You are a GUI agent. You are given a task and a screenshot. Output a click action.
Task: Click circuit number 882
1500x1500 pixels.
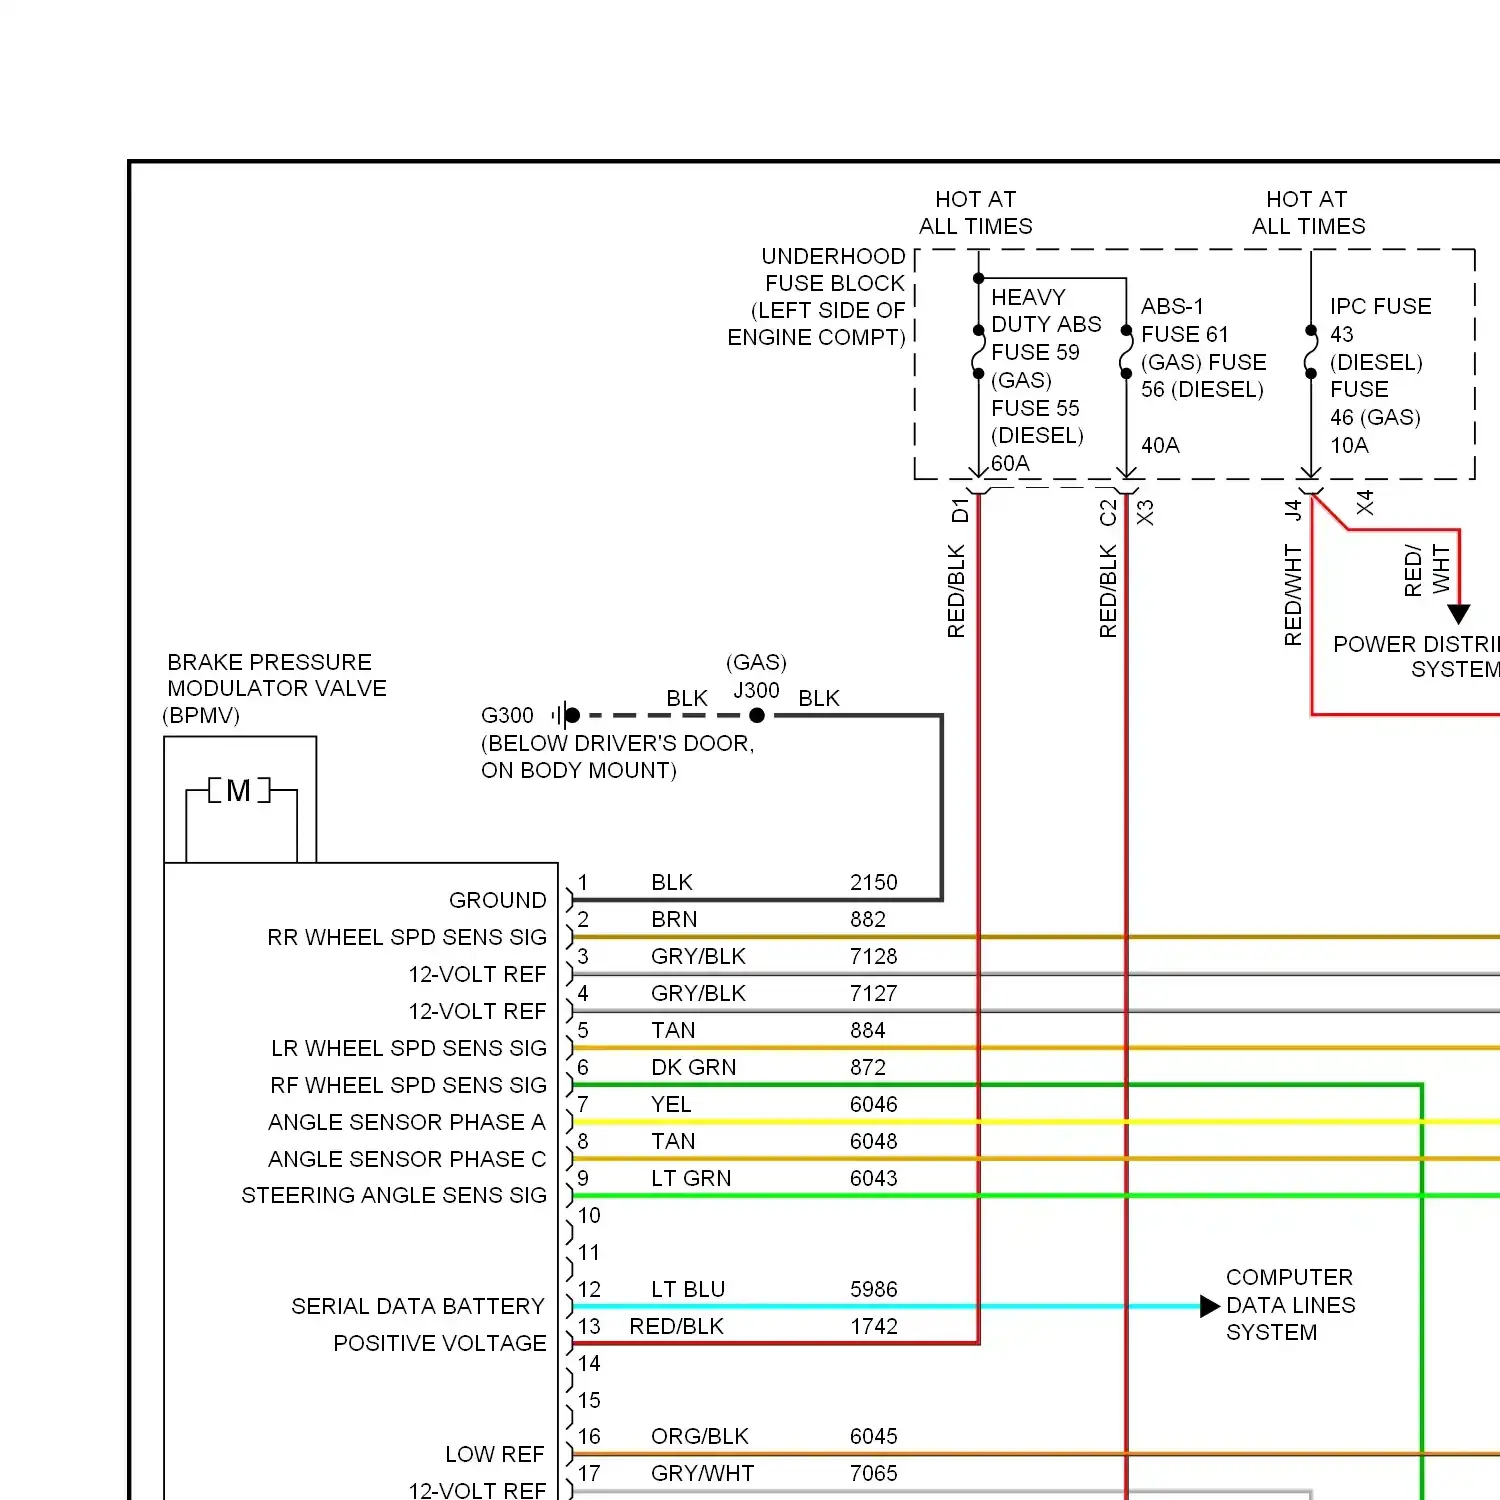coord(868,919)
